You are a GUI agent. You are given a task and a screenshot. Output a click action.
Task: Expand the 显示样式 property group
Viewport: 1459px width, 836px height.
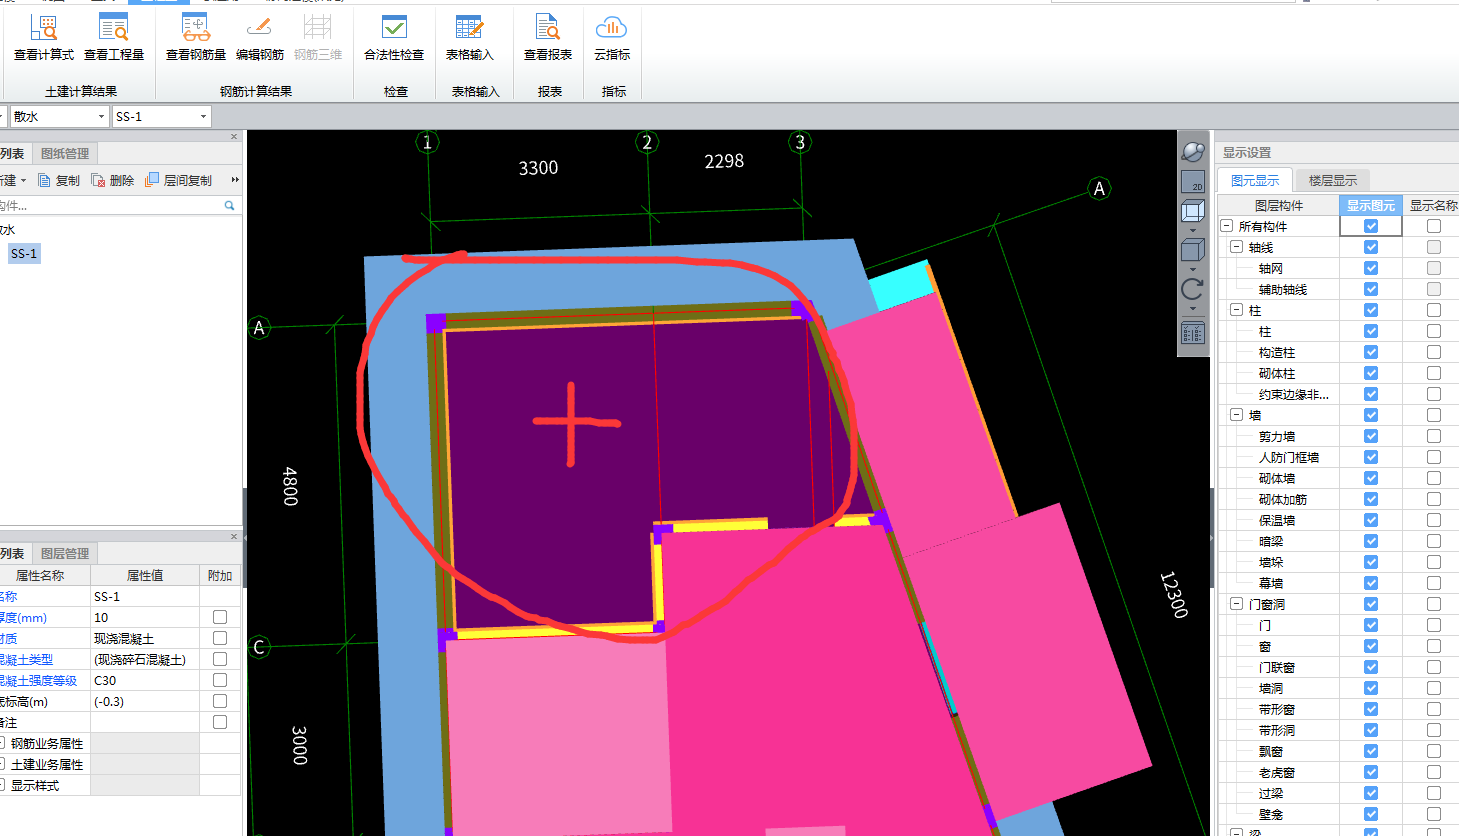click(3, 785)
